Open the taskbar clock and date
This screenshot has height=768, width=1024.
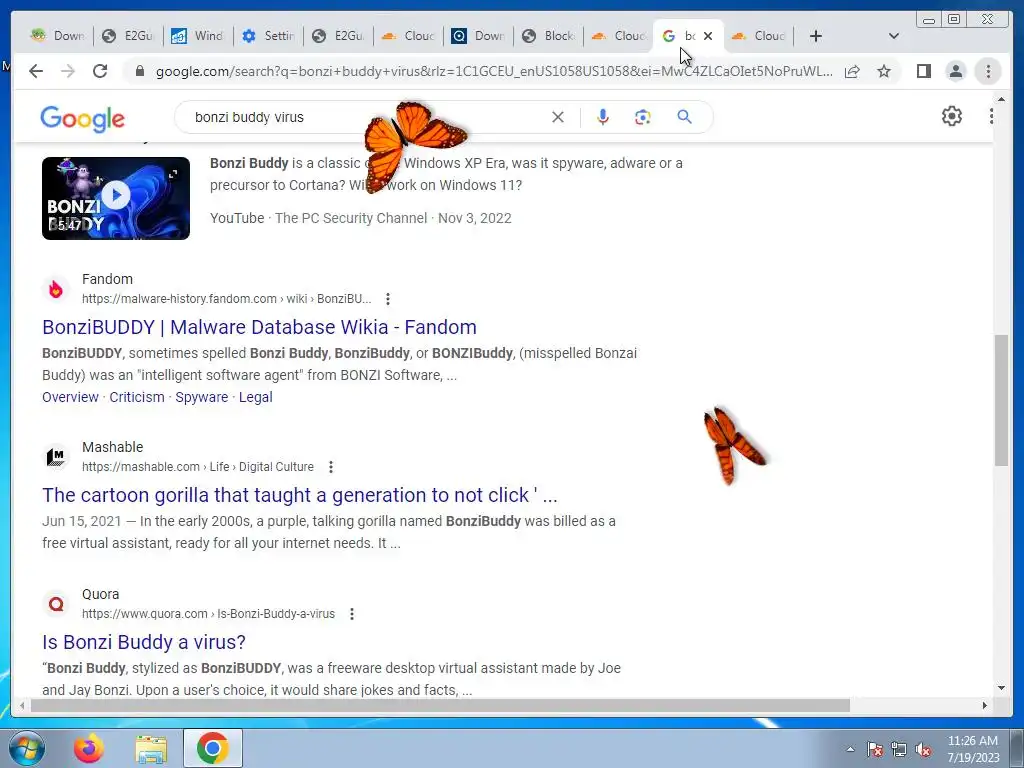click(973, 749)
